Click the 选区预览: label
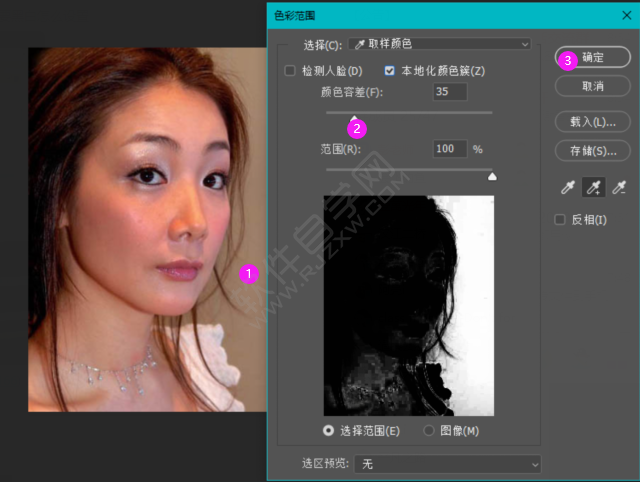 coord(325,463)
